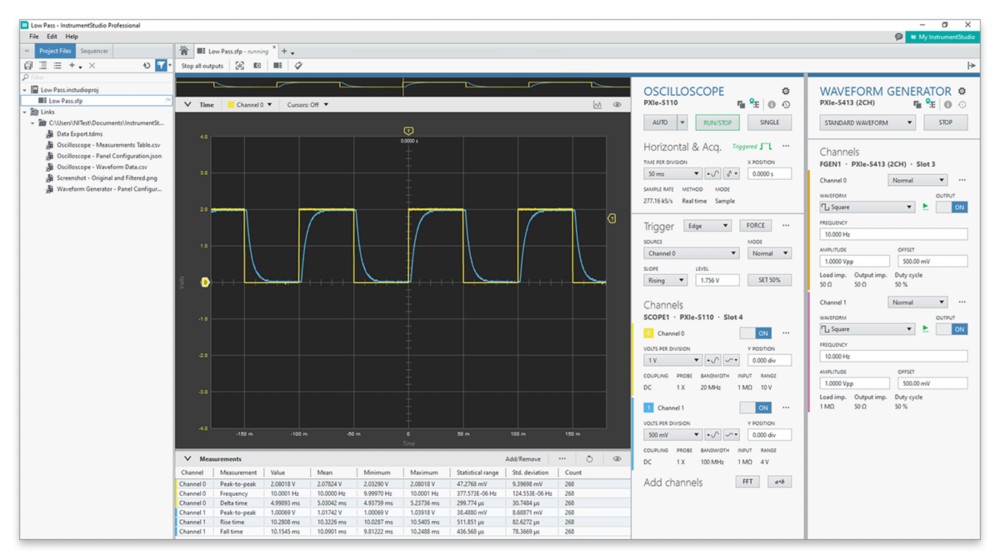
Task: Open the Standard Waveform dropdown
Action: pos(867,123)
